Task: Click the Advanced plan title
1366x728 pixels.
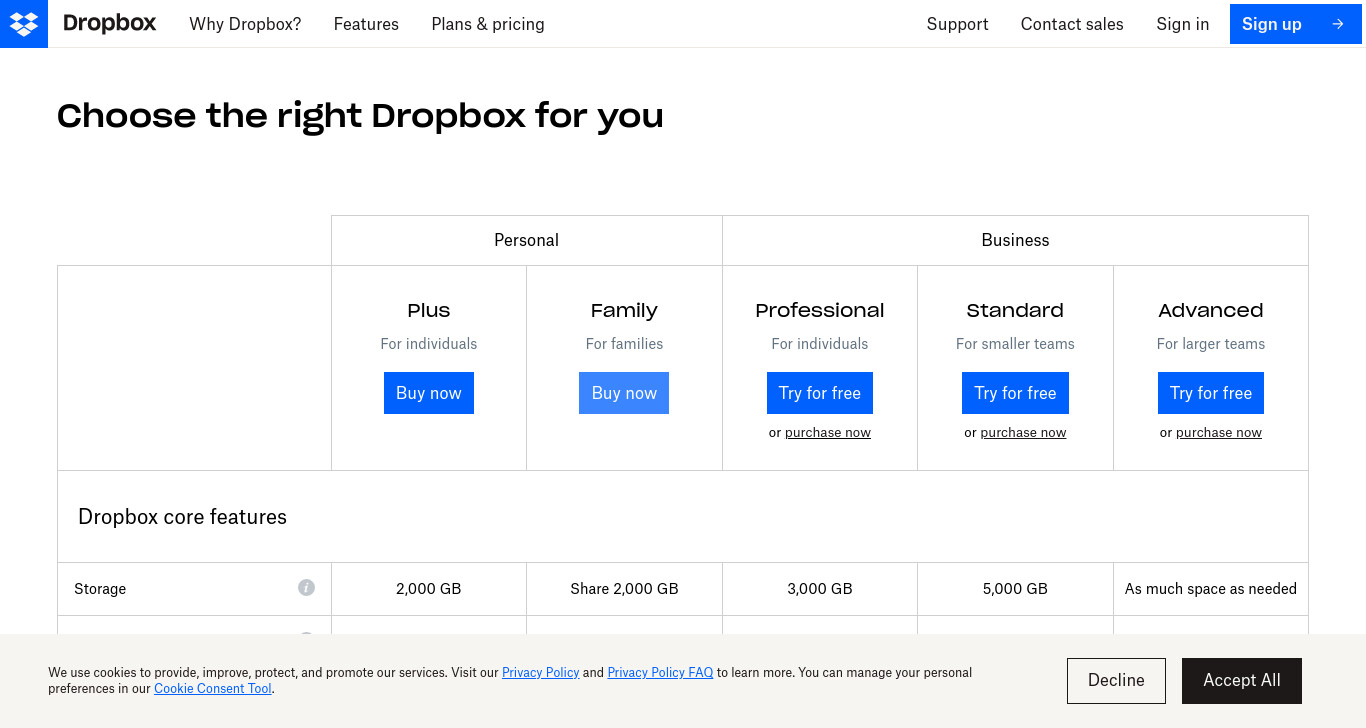Action: pos(1211,310)
